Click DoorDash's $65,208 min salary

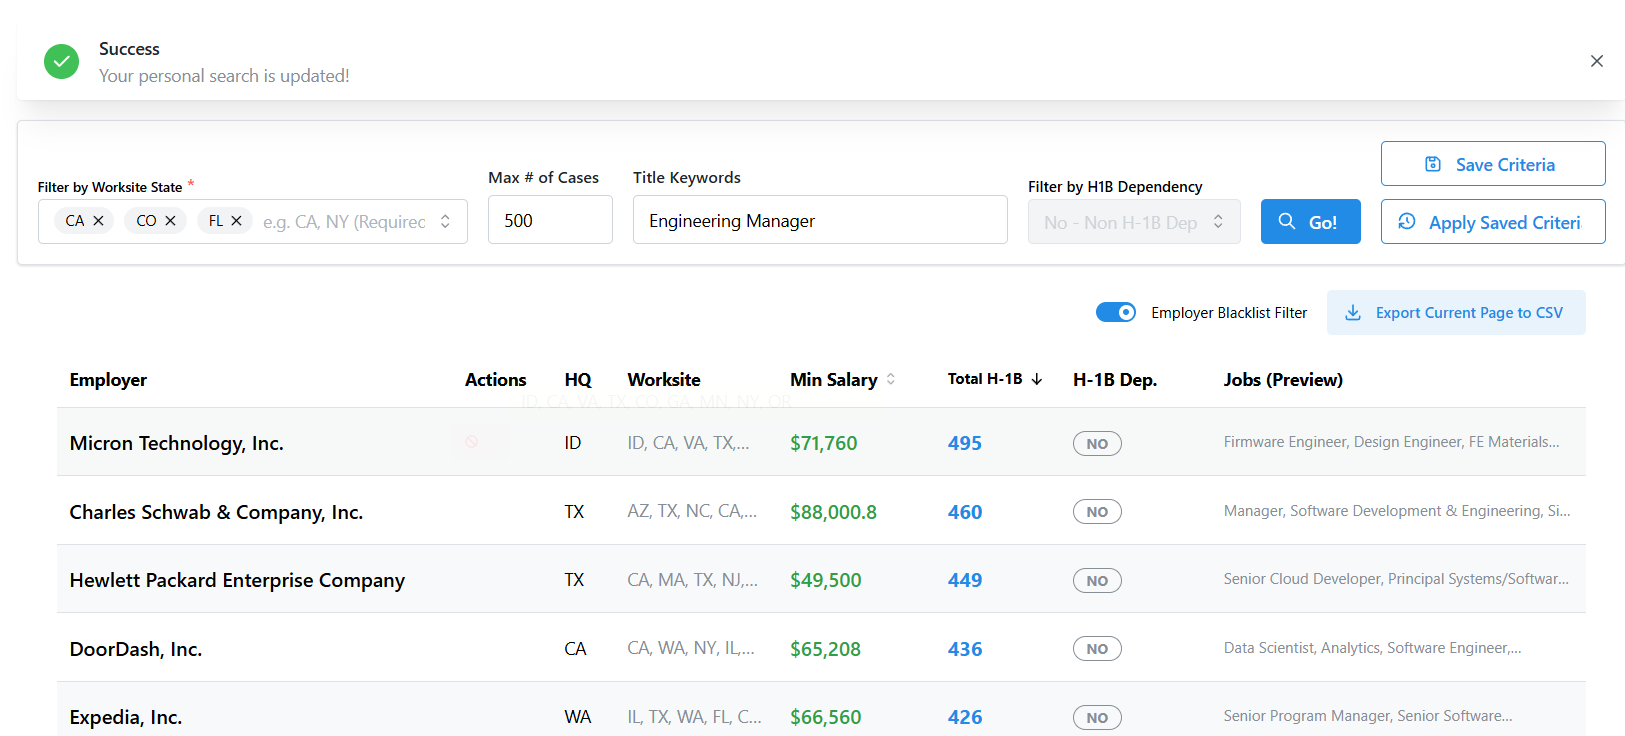coord(825,649)
